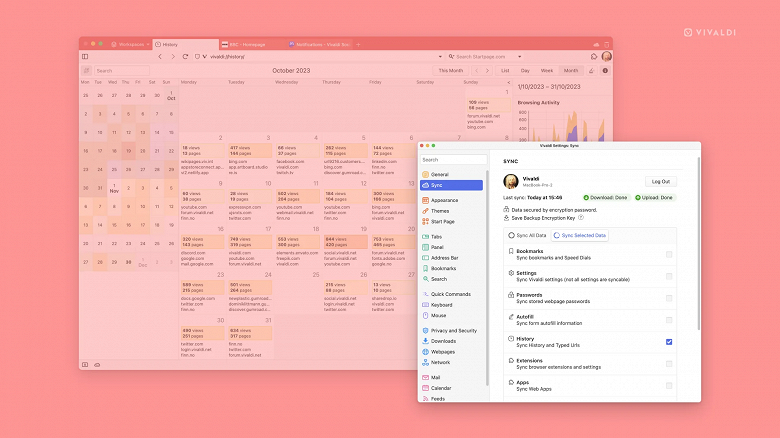Viewport: 780px width, 438px height.
Task: Uncheck the History sync checkbox
Action: [x=669, y=342]
